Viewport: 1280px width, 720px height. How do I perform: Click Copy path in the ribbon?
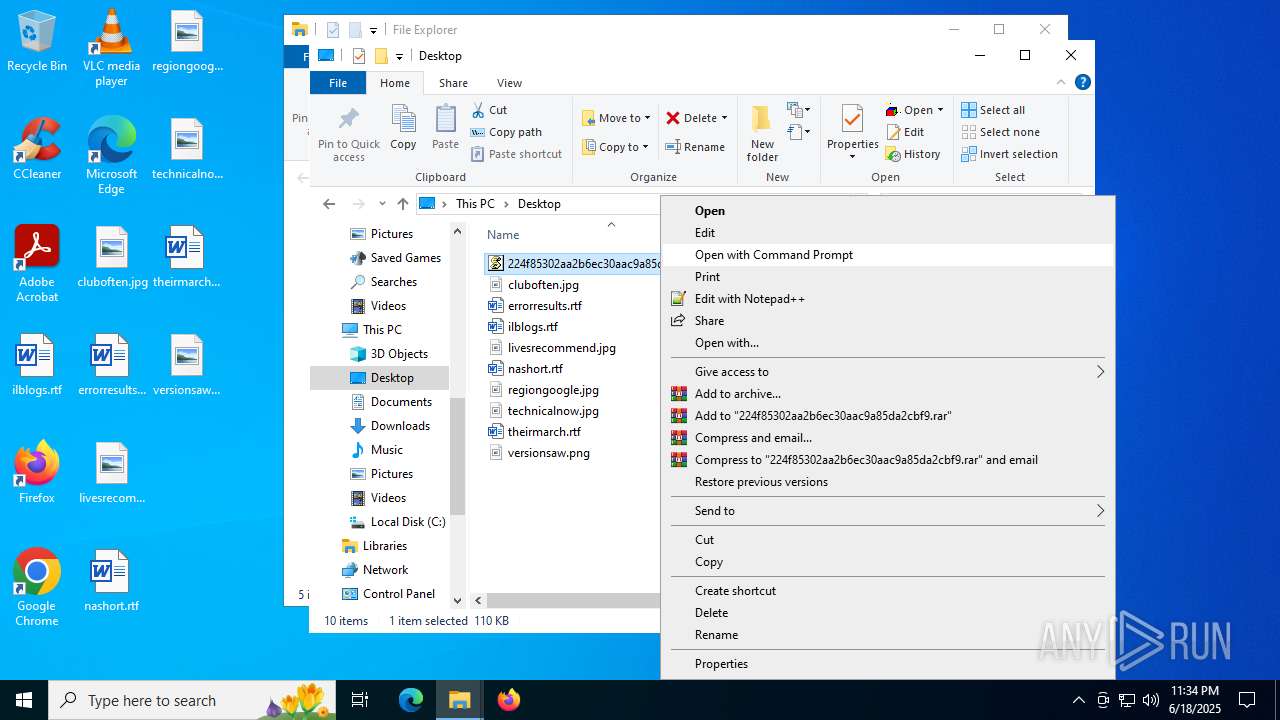(506, 132)
